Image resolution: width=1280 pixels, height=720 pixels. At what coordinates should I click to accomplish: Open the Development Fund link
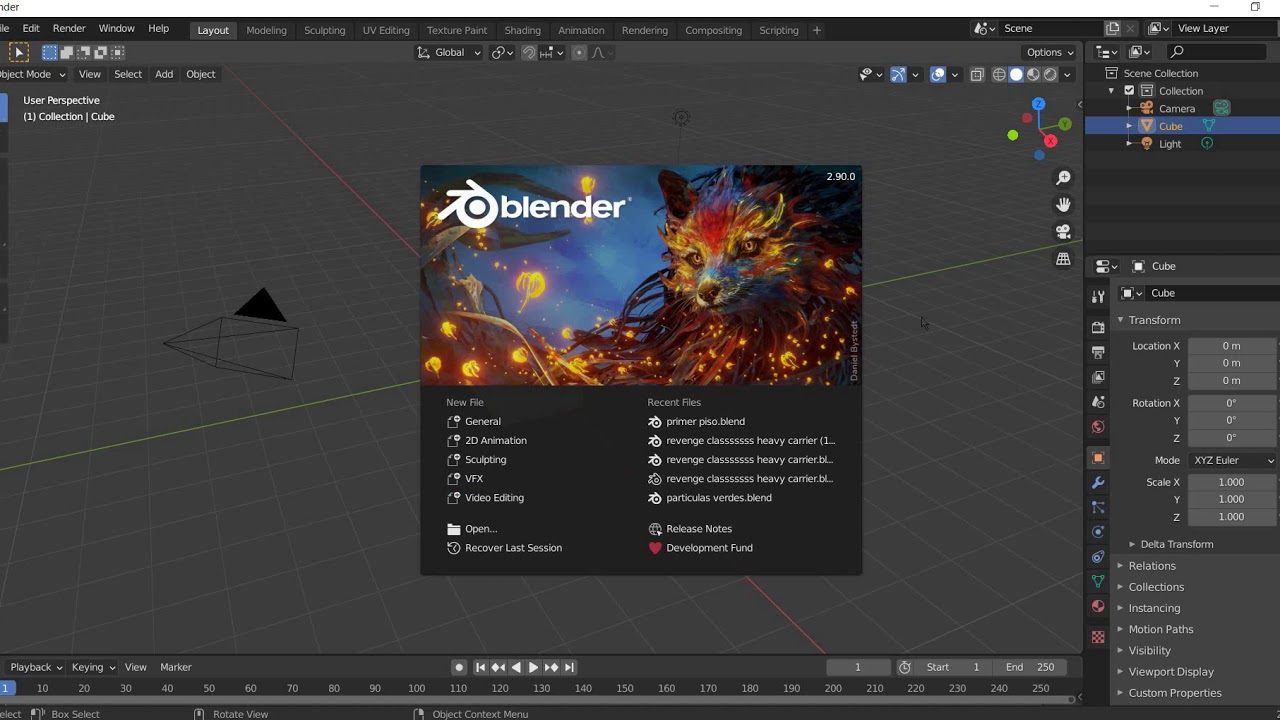click(x=709, y=548)
